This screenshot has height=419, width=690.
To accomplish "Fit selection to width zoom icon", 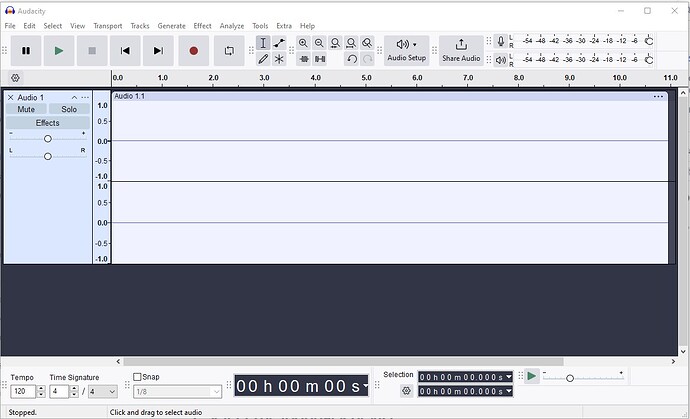I will pos(335,43).
